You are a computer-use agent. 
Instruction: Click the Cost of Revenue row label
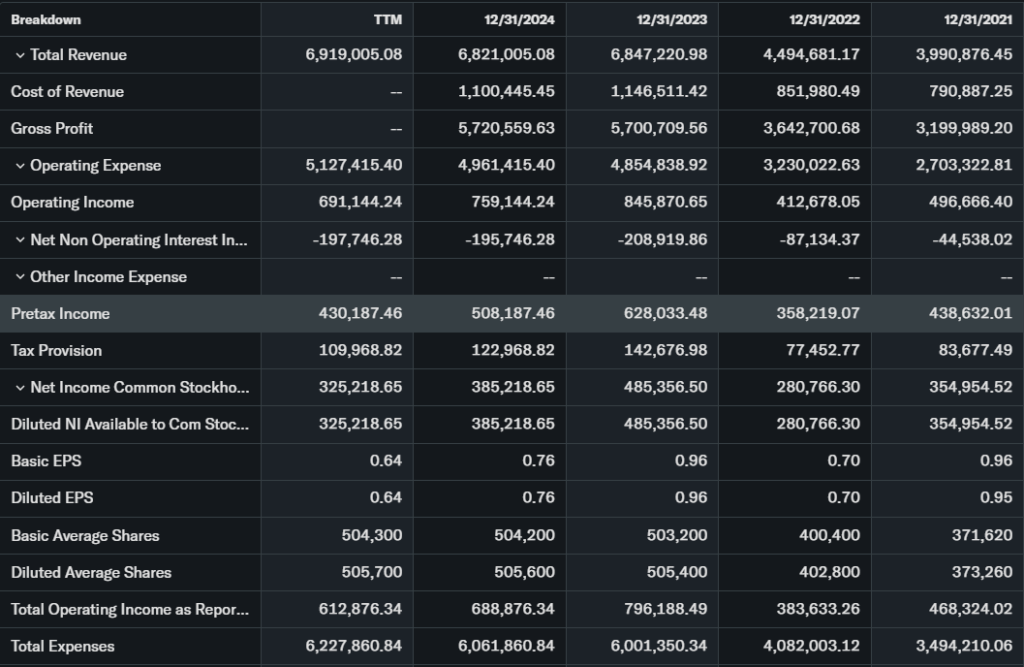(x=67, y=92)
